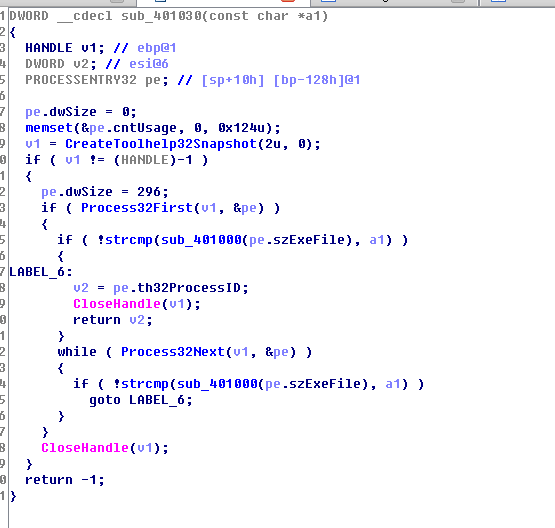Click the 'ebp@1' register comment
Image resolution: width=555 pixels, height=528 pixels.
click(x=157, y=48)
